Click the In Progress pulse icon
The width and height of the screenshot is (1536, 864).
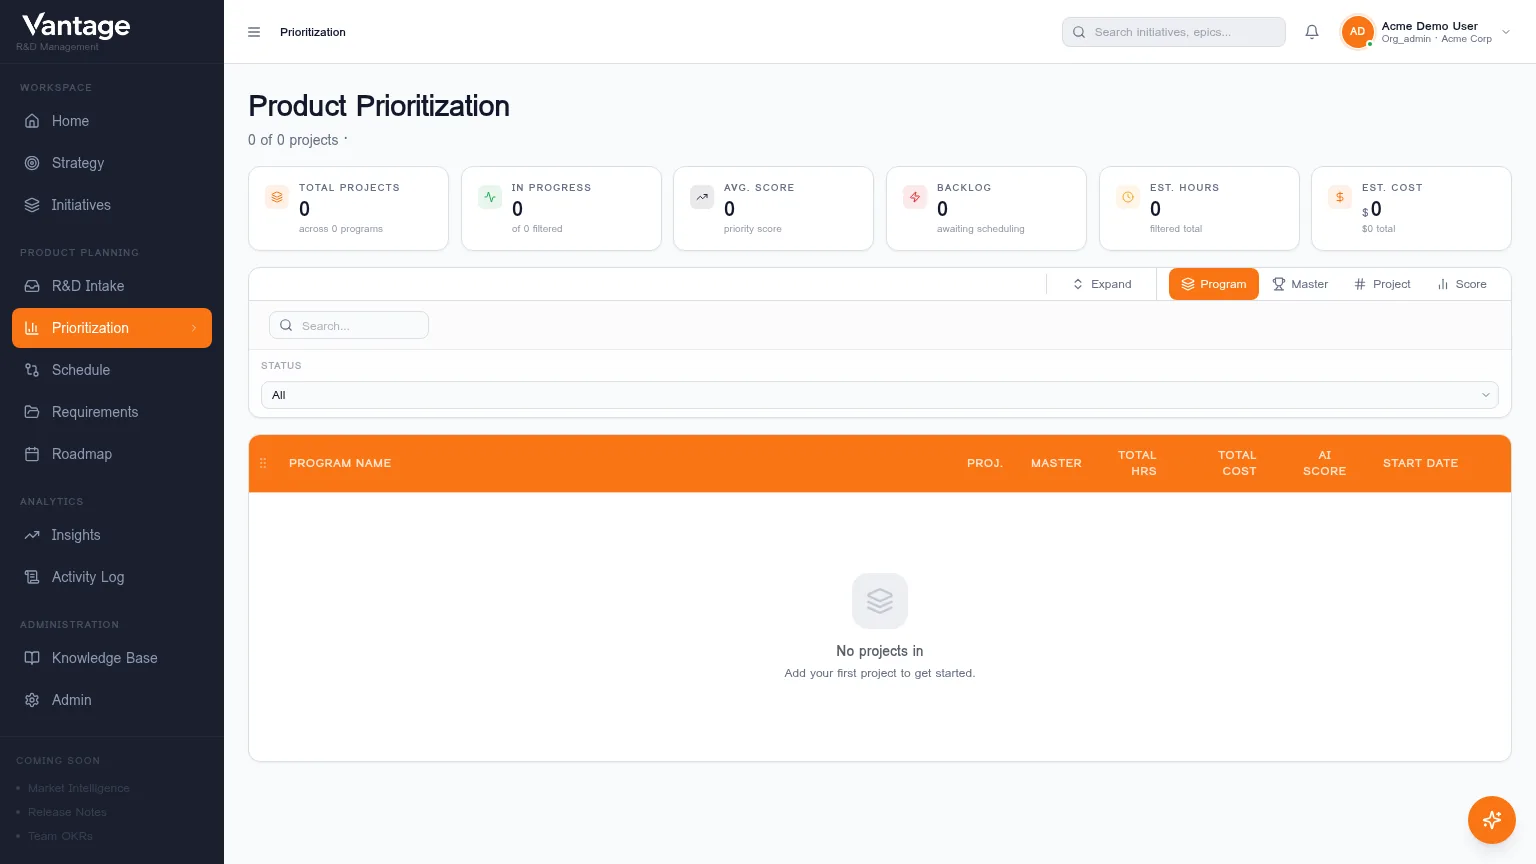pyautogui.click(x=490, y=197)
